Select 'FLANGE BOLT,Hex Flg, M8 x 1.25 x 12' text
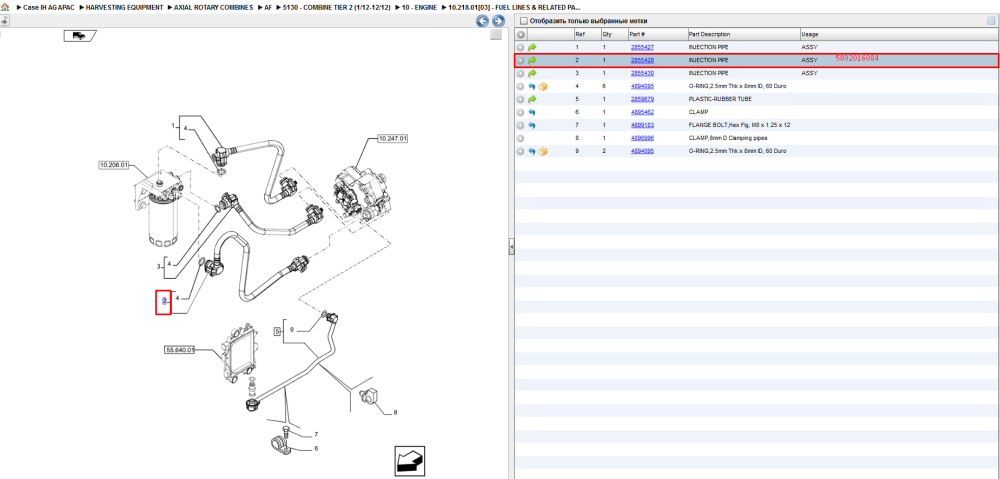1000x479 pixels. [739, 126]
